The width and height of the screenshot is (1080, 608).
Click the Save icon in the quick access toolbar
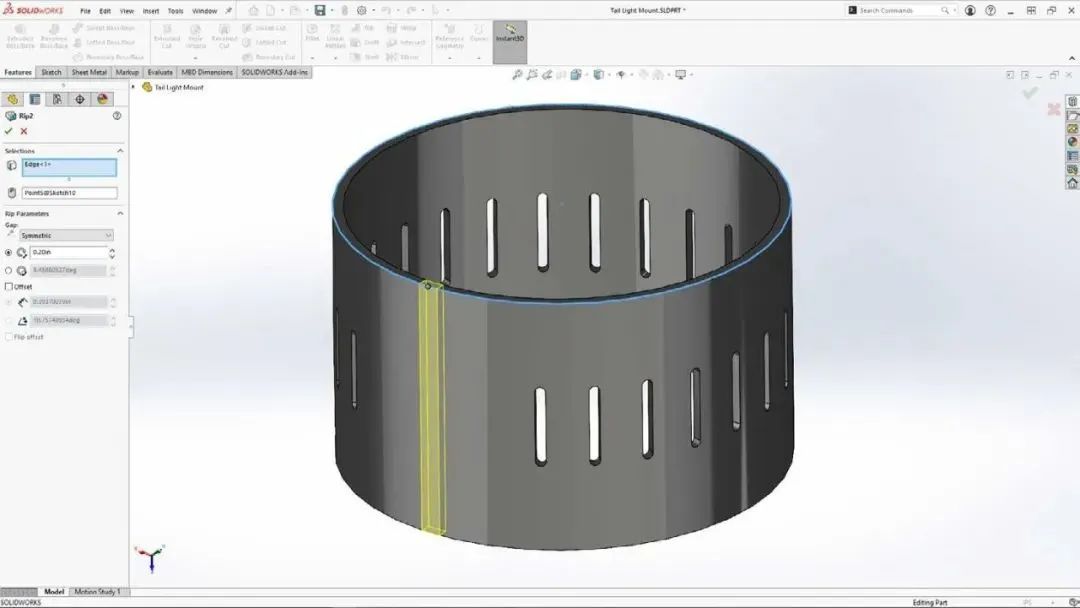pyautogui.click(x=319, y=9)
